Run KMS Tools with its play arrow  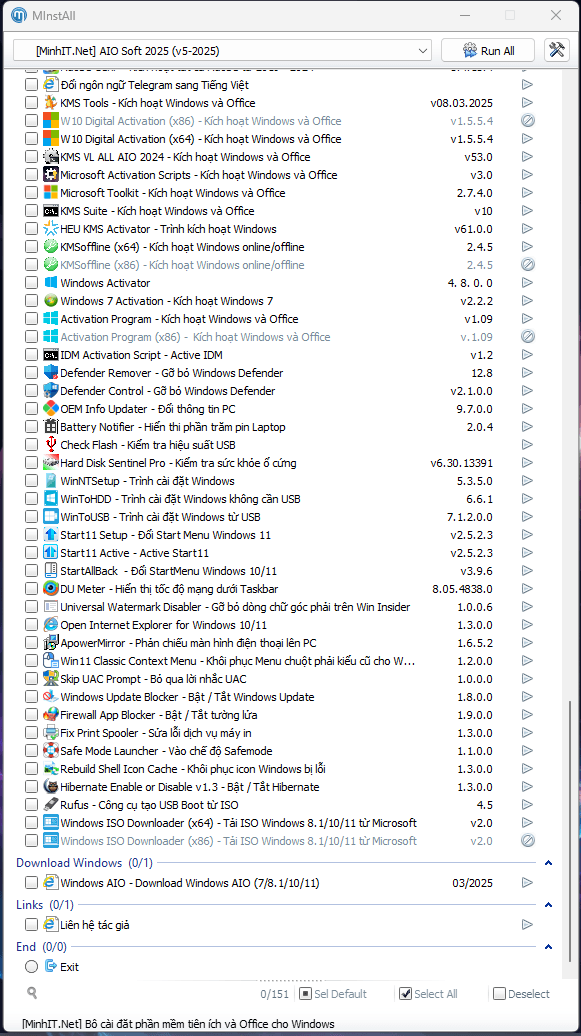pos(527,102)
